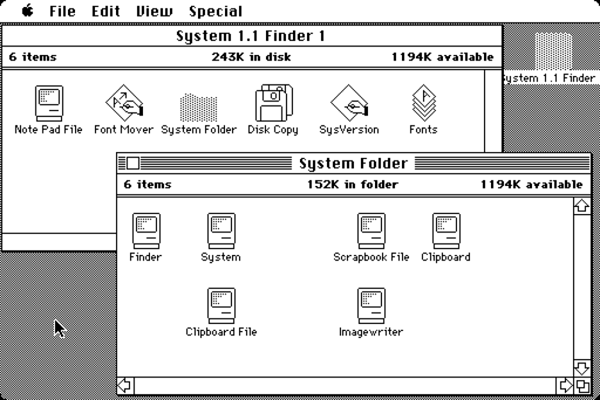Open the Special menu
Viewport: 600px width, 400px height.
[x=215, y=11]
